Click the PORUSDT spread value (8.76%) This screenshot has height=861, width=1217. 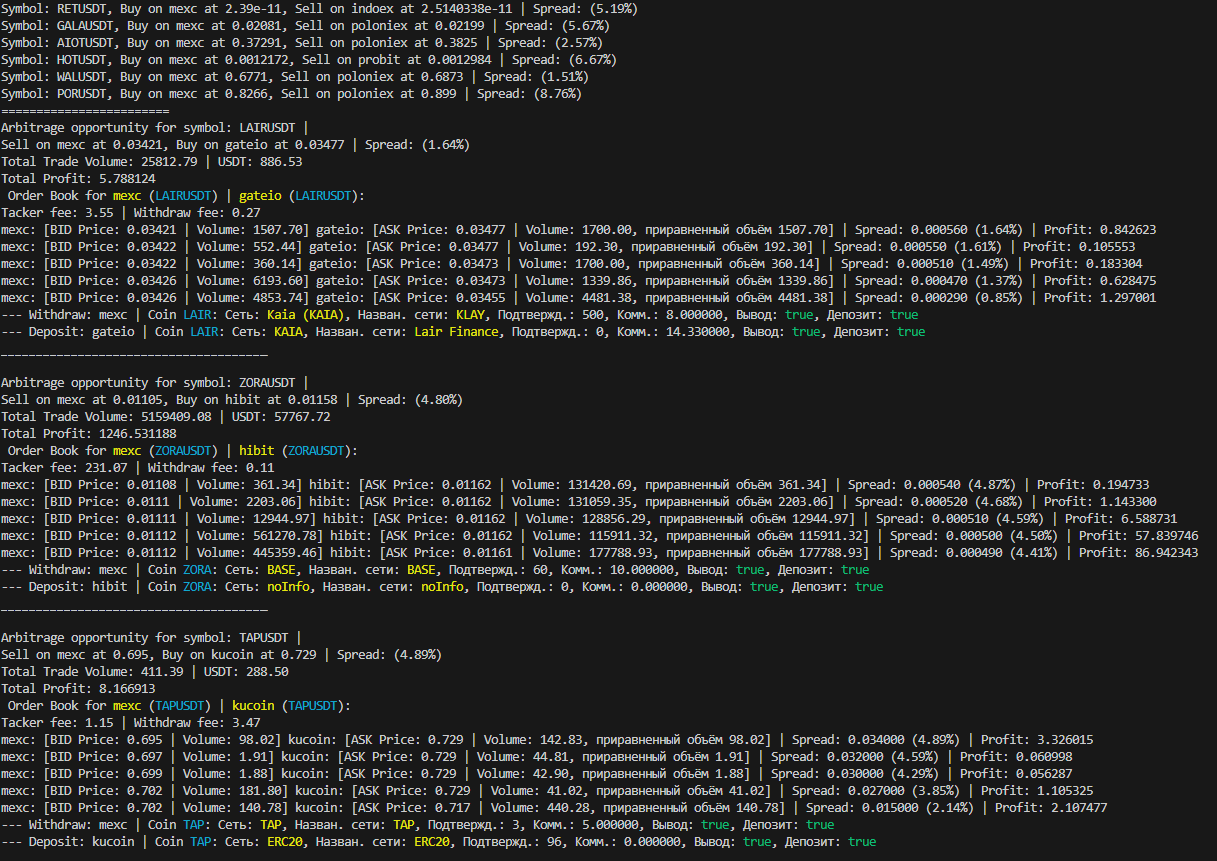point(556,93)
